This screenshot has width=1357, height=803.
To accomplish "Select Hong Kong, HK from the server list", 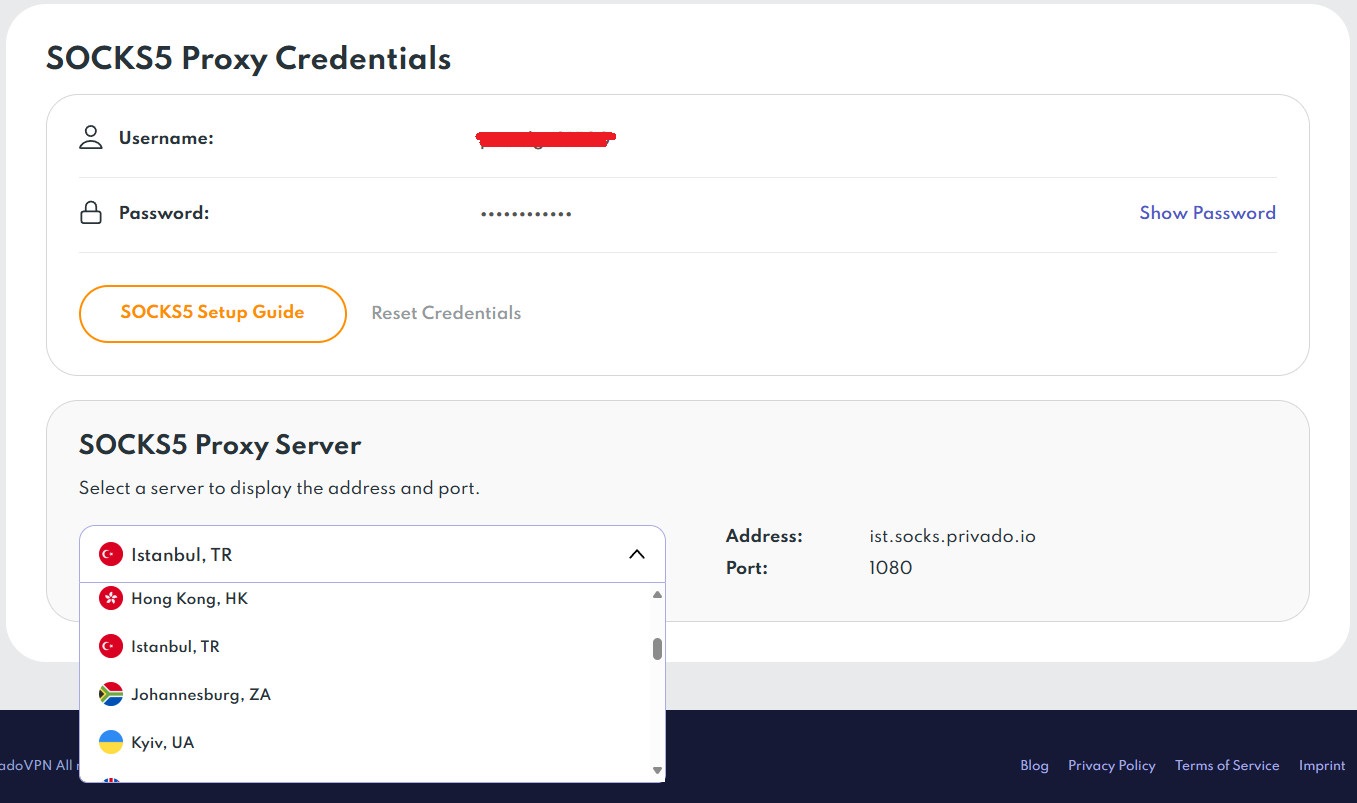I will (x=365, y=599).
